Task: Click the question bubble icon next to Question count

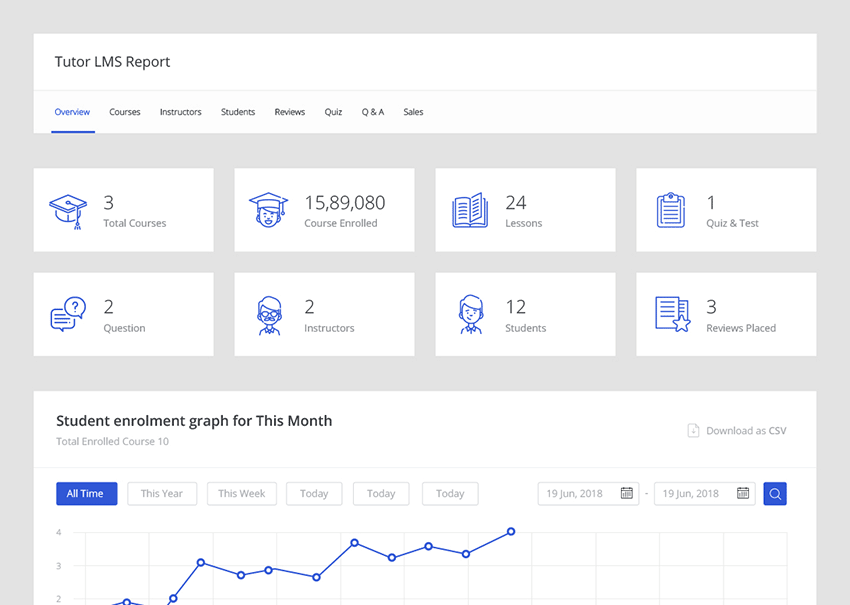Action: click(67, 313)
